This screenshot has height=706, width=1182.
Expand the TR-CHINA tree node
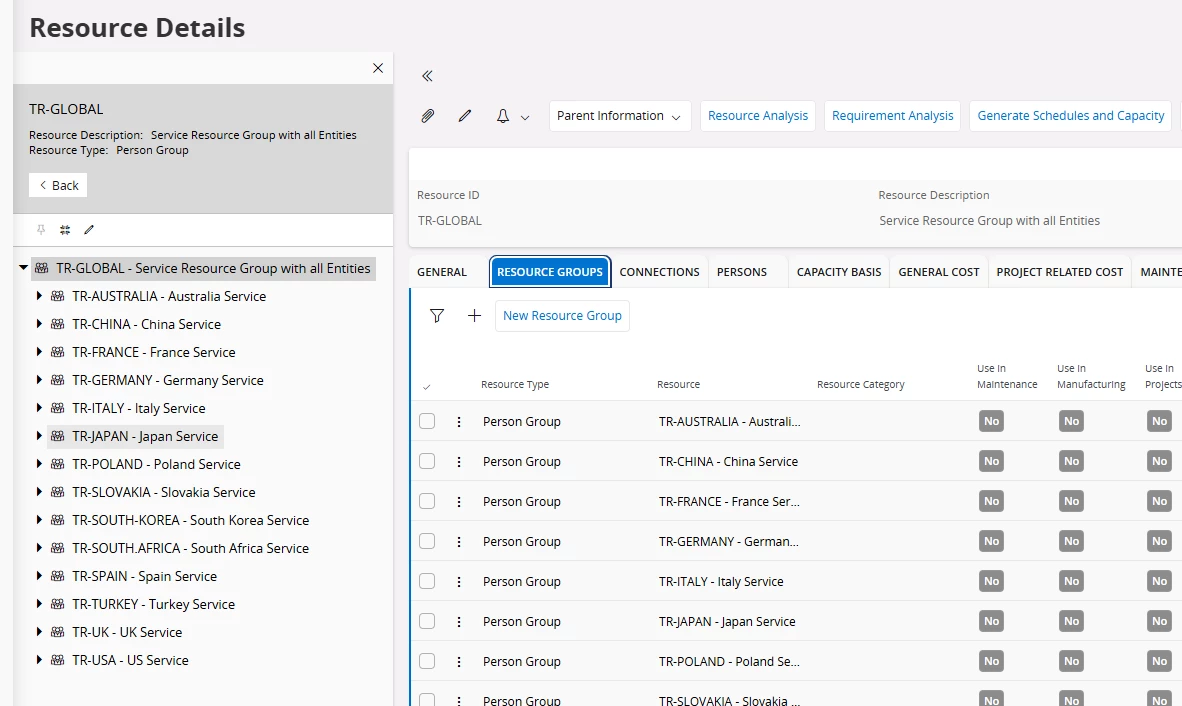[x=39, y=324]
